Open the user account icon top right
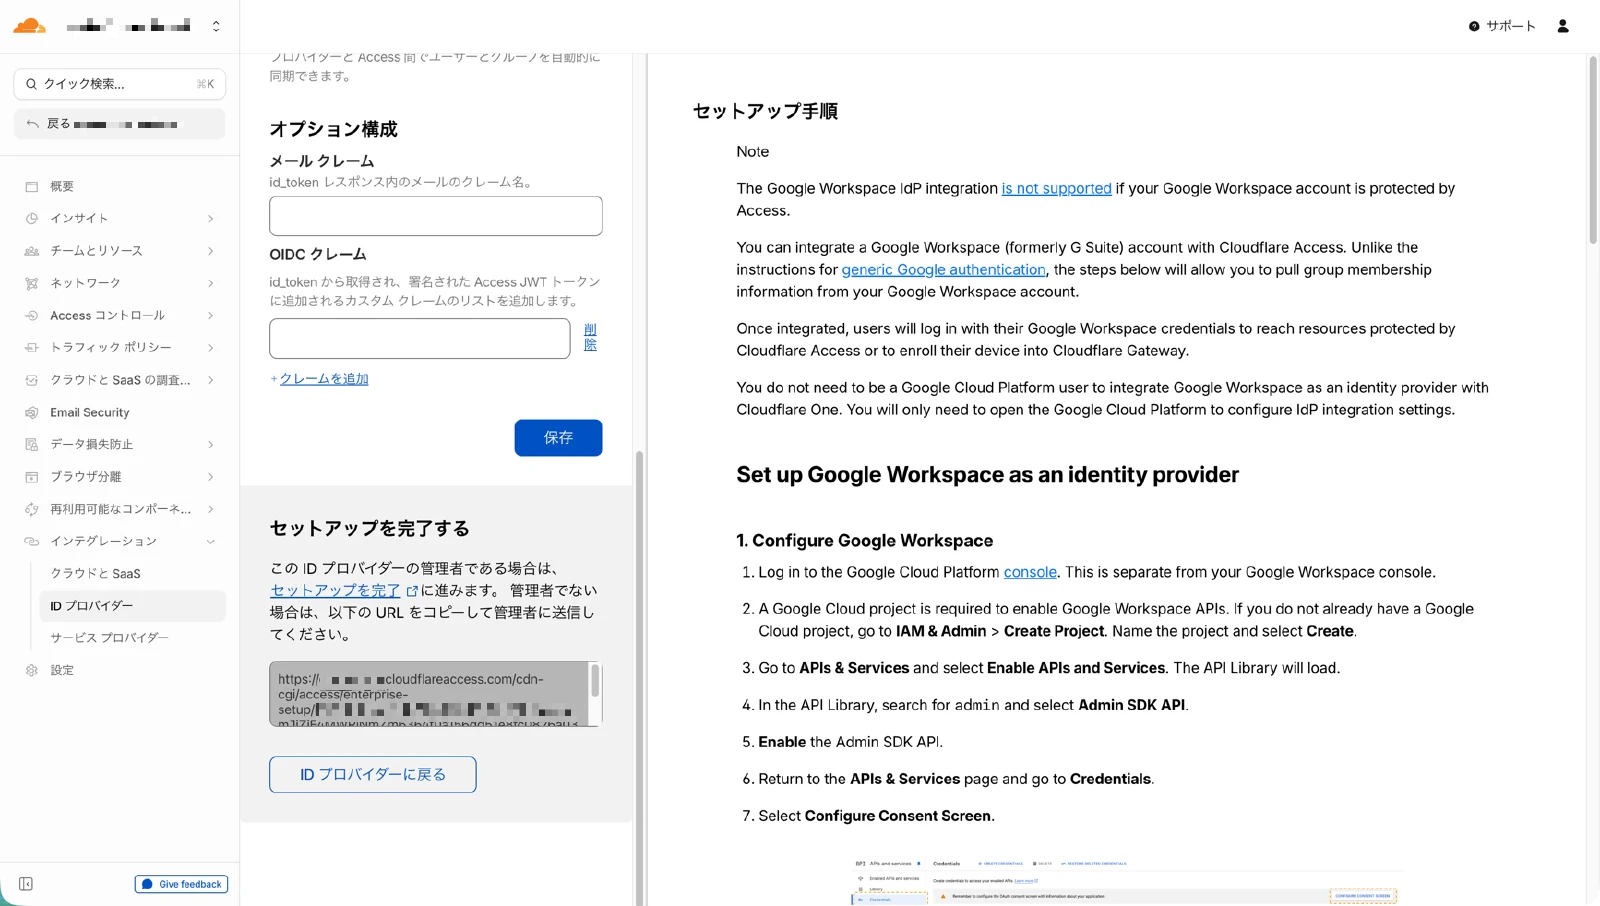The width and height of the screenshot is (1600, 906). click(x=1562, y=26)
